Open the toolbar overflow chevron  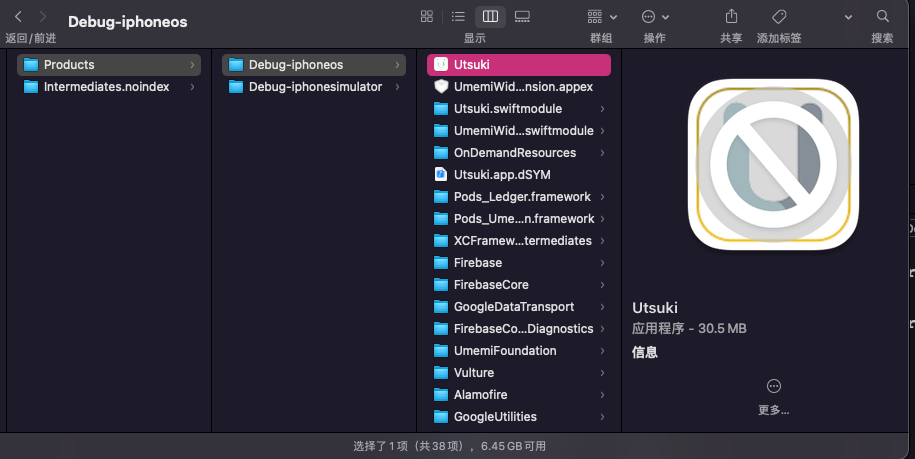[x=848, y=17]
